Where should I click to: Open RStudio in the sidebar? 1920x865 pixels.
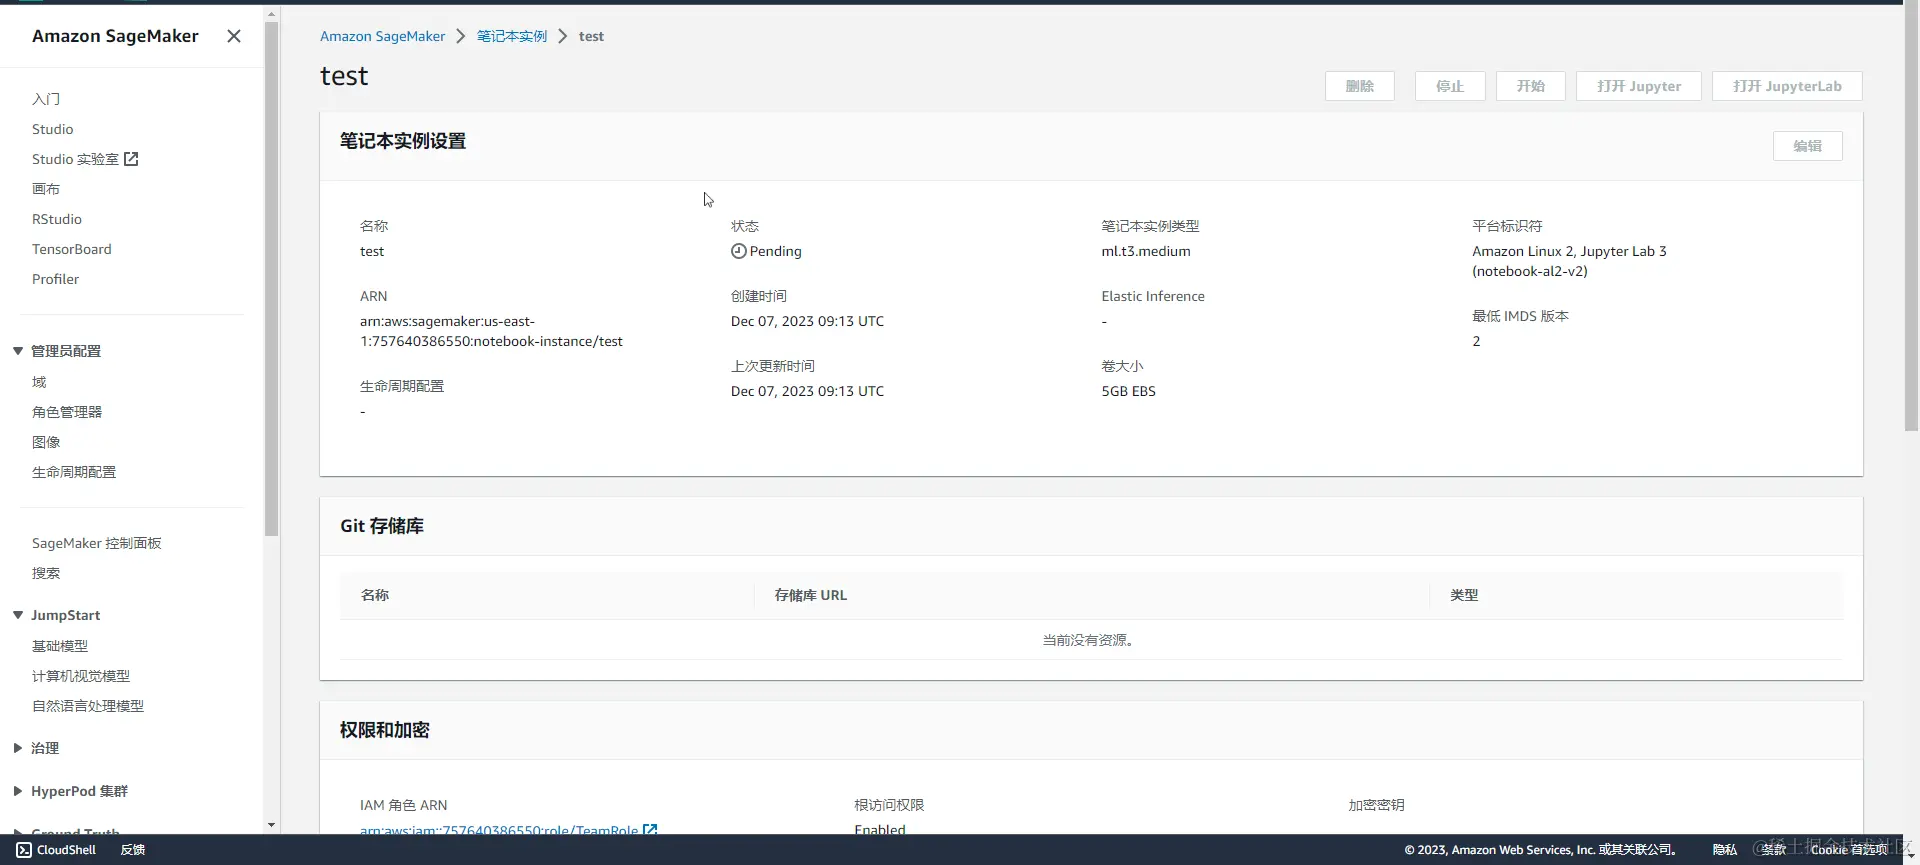click(57, 219)
